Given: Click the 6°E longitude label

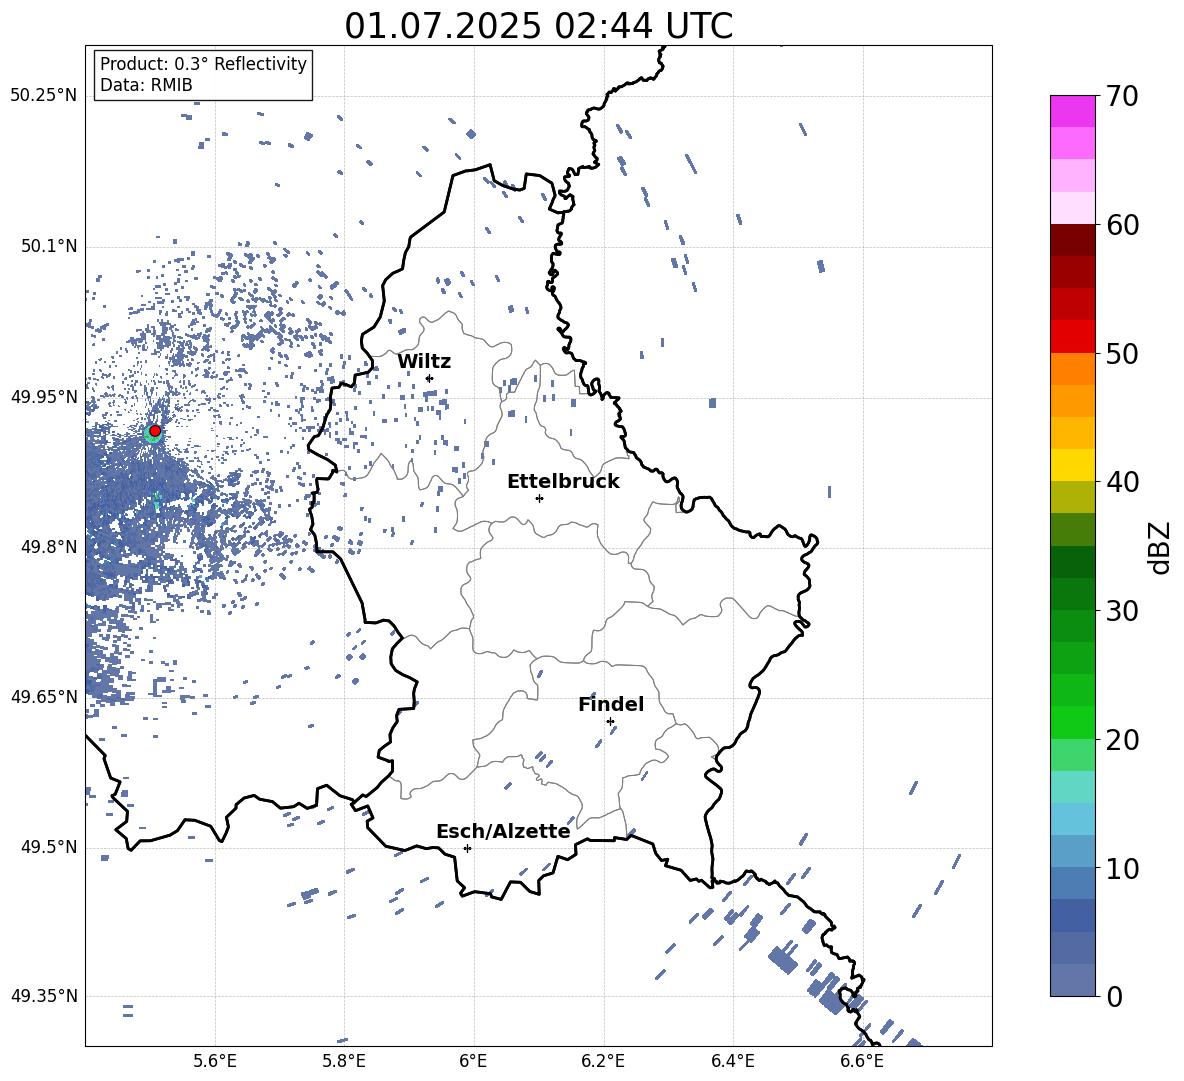Looking at the screenshot, I should coord(474,1061).
